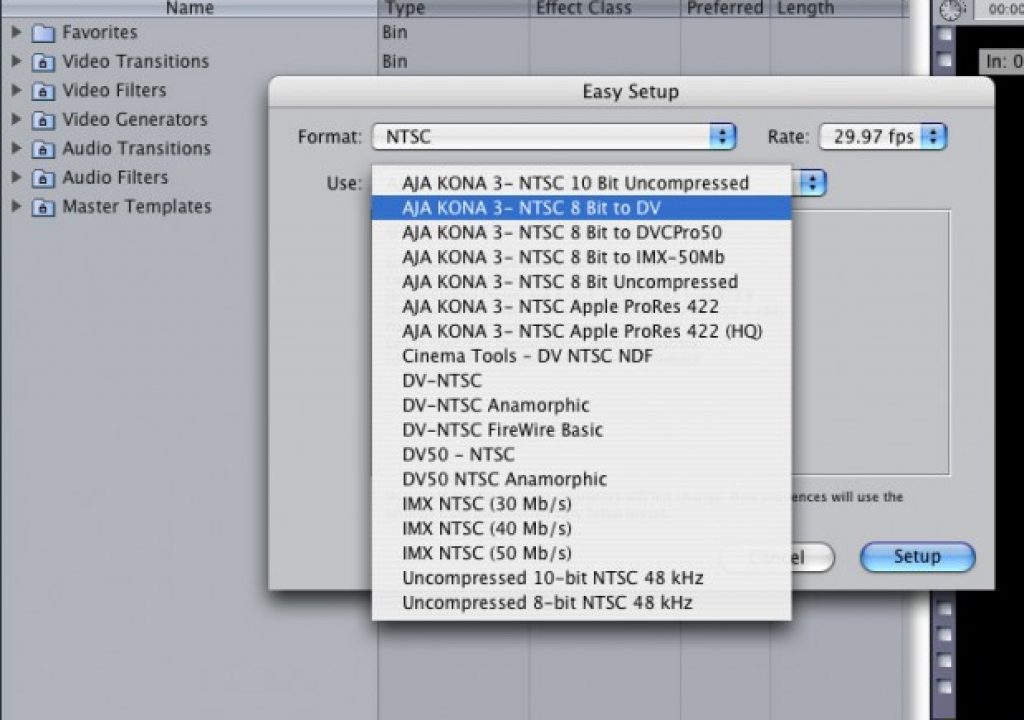Click the Video Transitions locked bin icon
Viewport: 1024px width, 720px height.
click(43, 62)
